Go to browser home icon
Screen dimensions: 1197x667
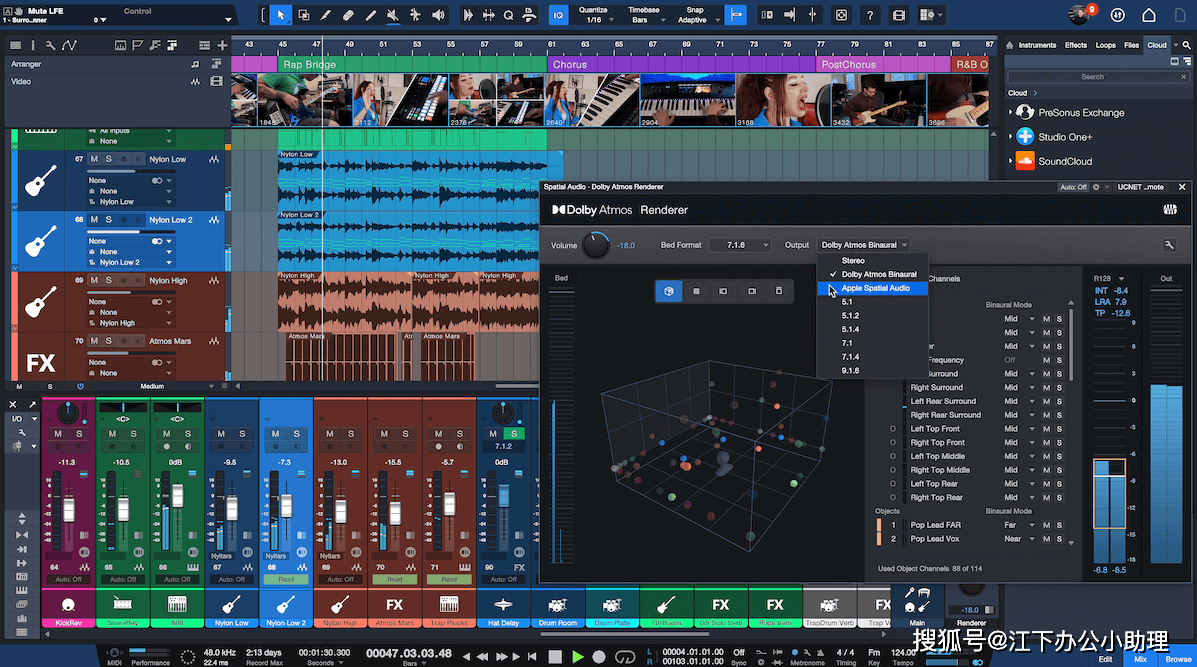(x=1010, y=45)
